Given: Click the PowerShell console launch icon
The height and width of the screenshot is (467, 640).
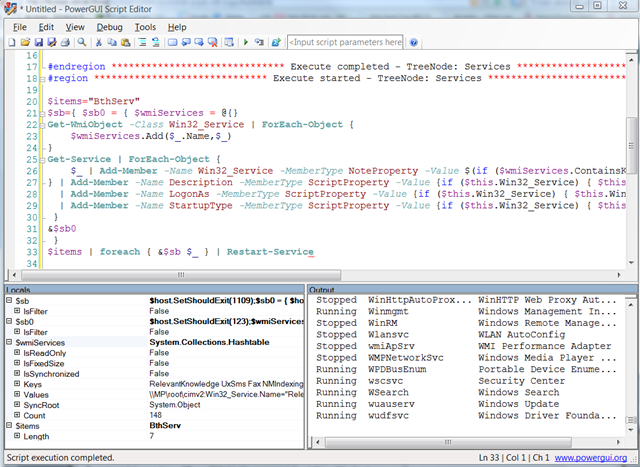Looking at the screenshot, I should pyautogui.click(x=276, y=42).
